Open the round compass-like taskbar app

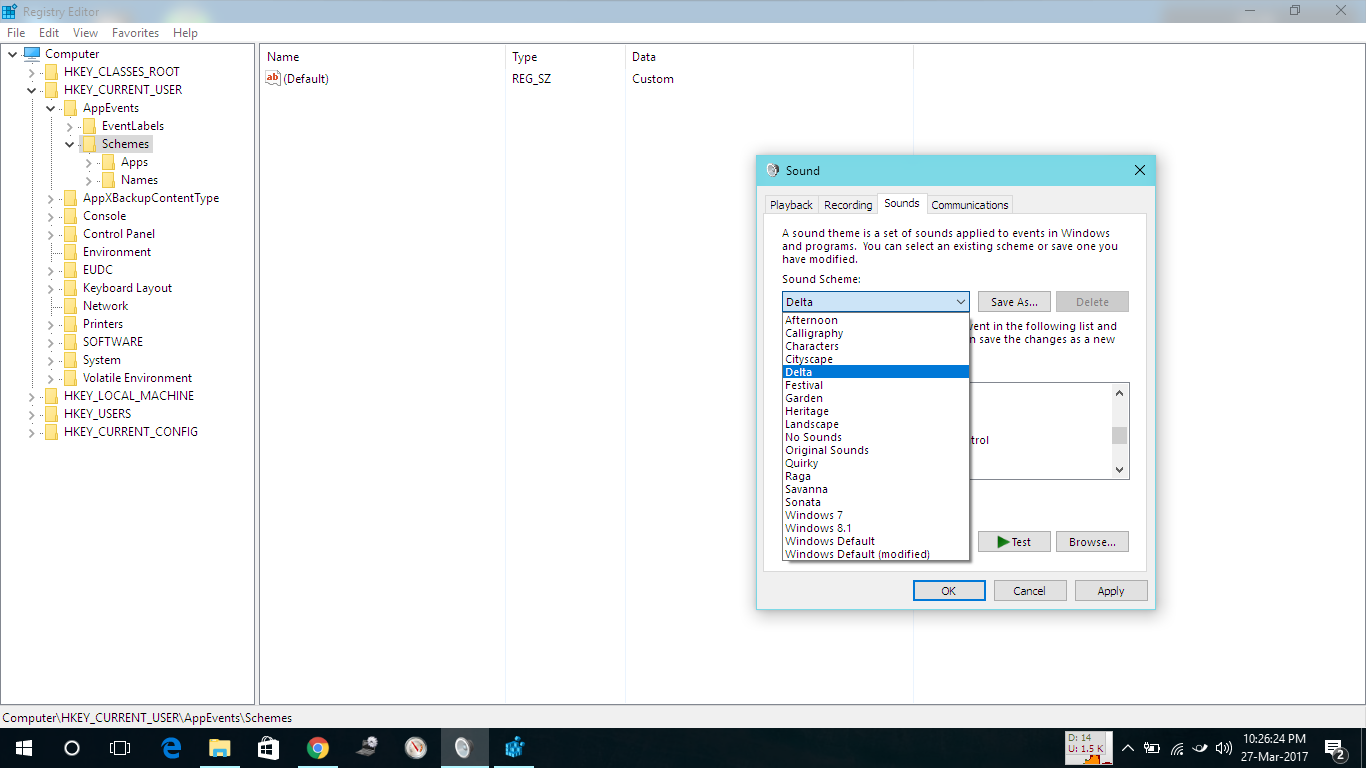[416, 747]
